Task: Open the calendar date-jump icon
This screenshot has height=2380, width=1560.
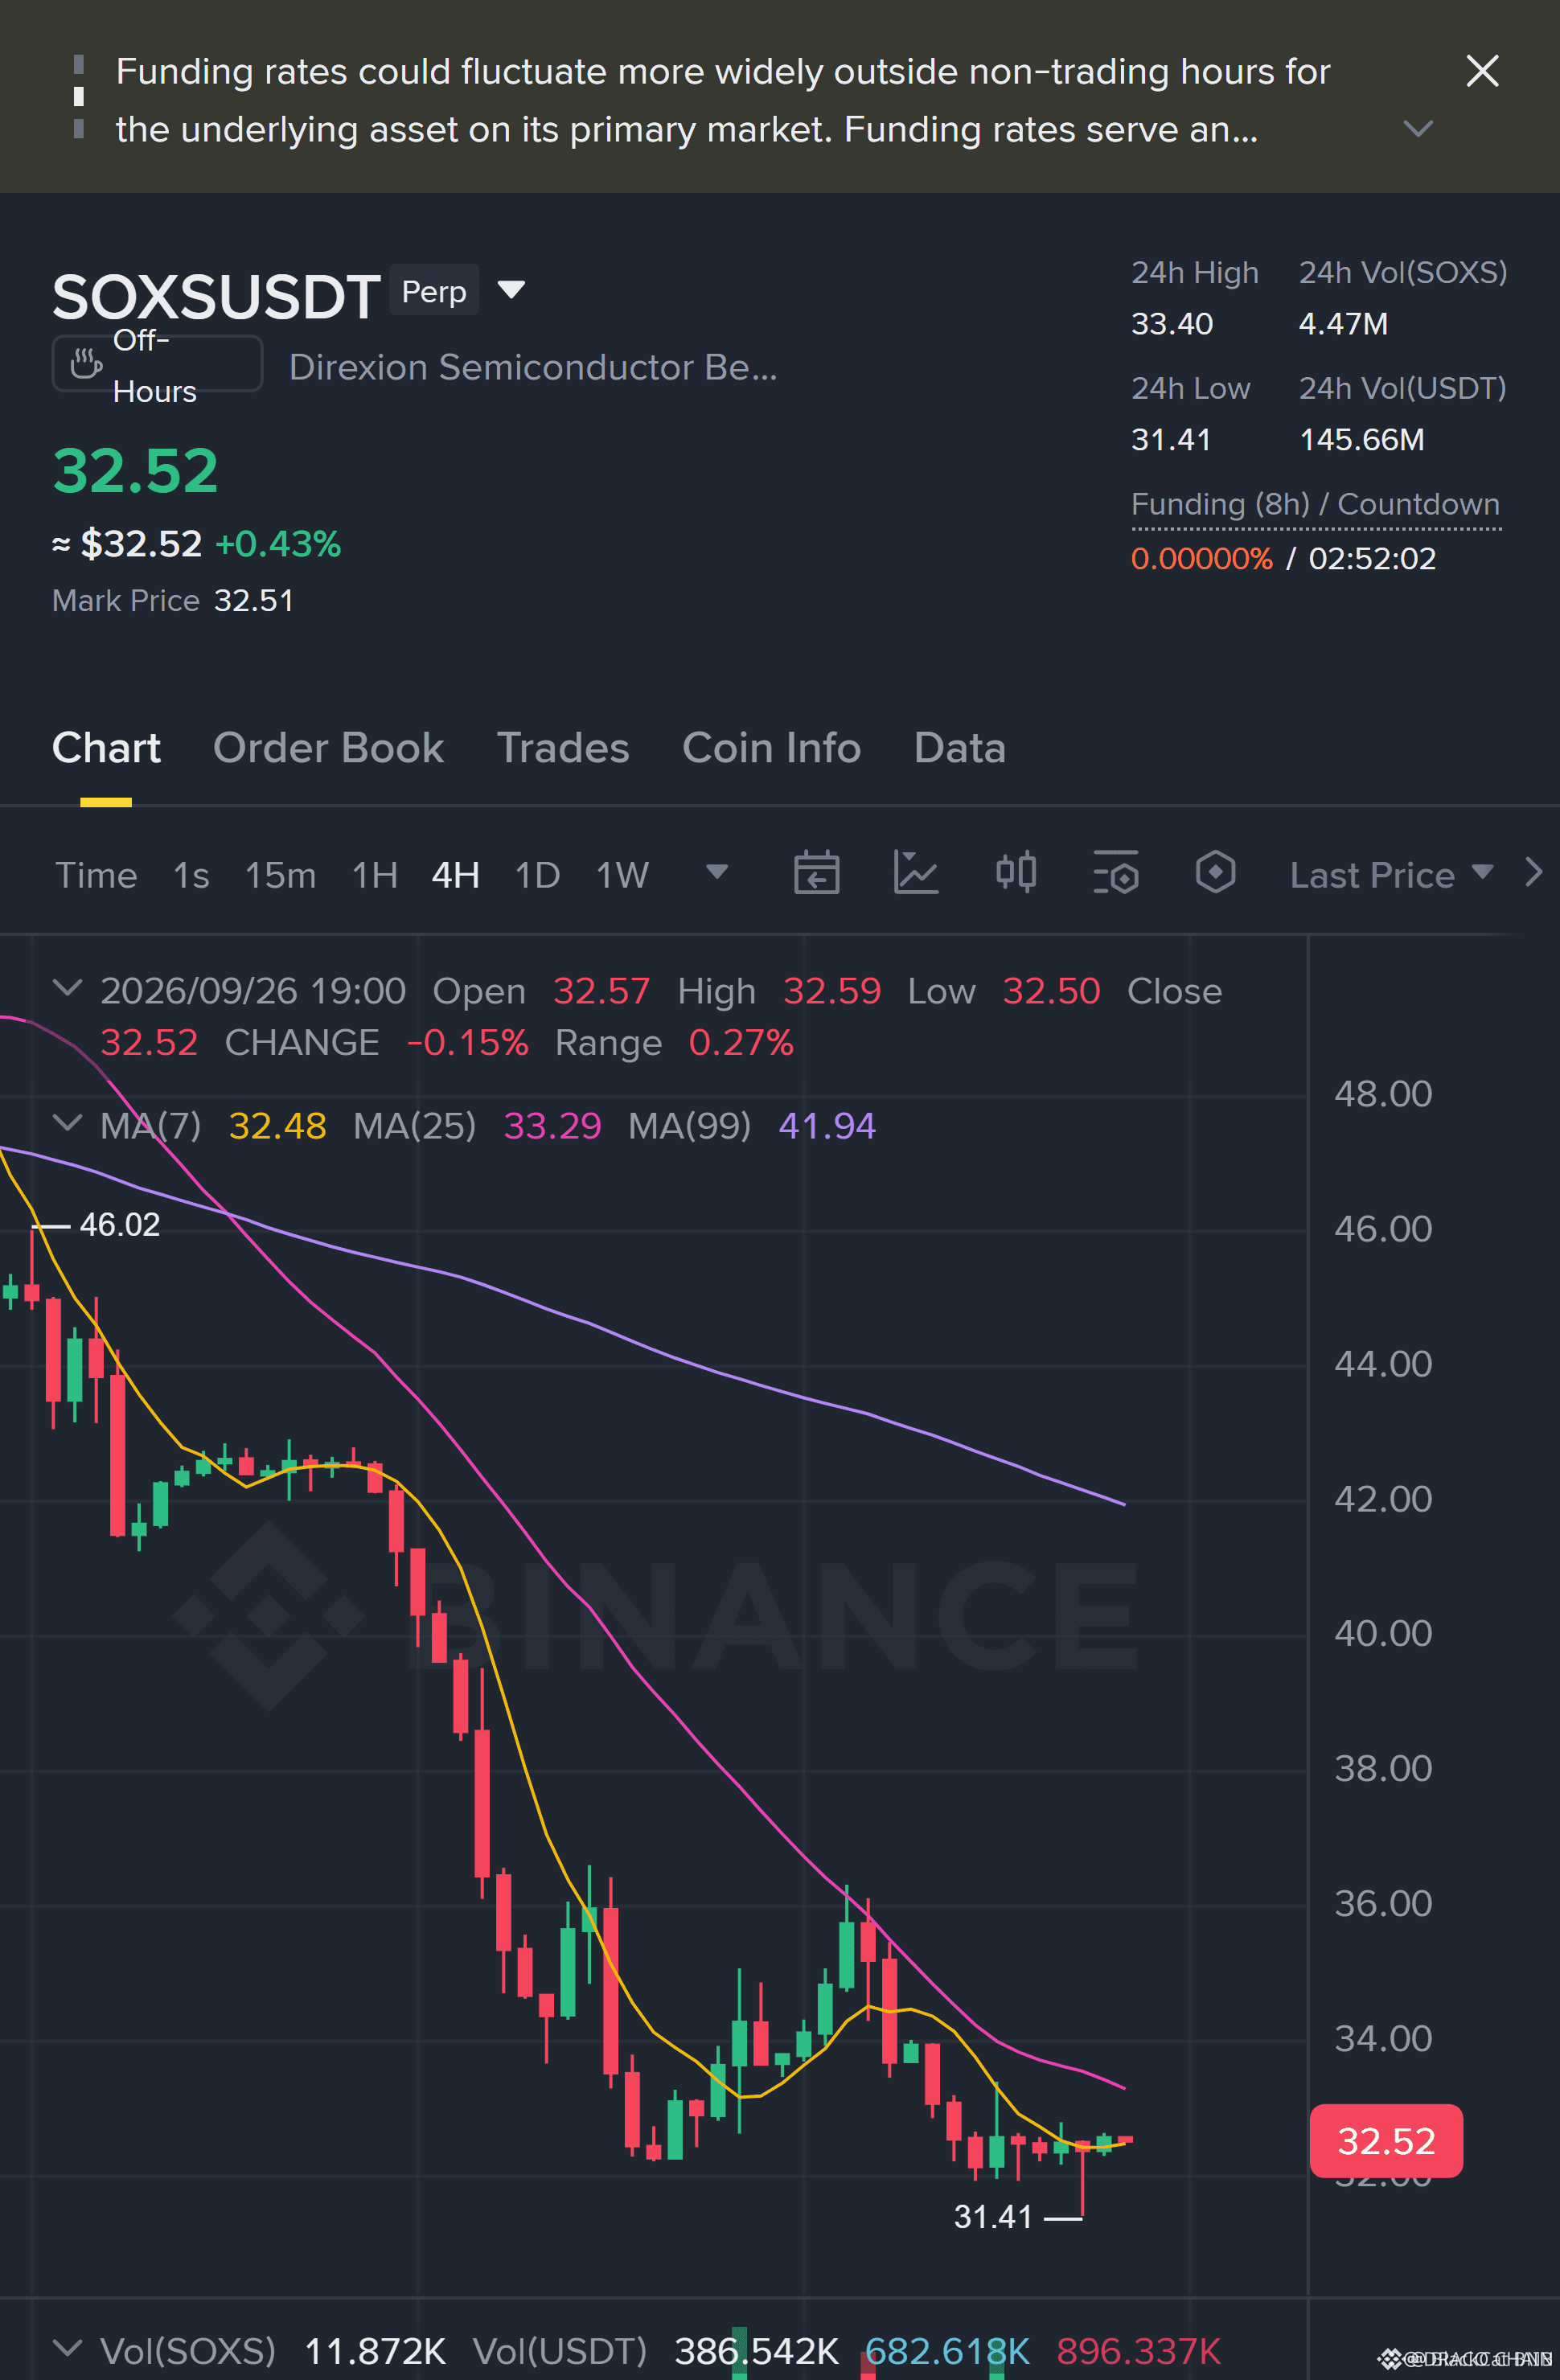Action: coord(816,873)
